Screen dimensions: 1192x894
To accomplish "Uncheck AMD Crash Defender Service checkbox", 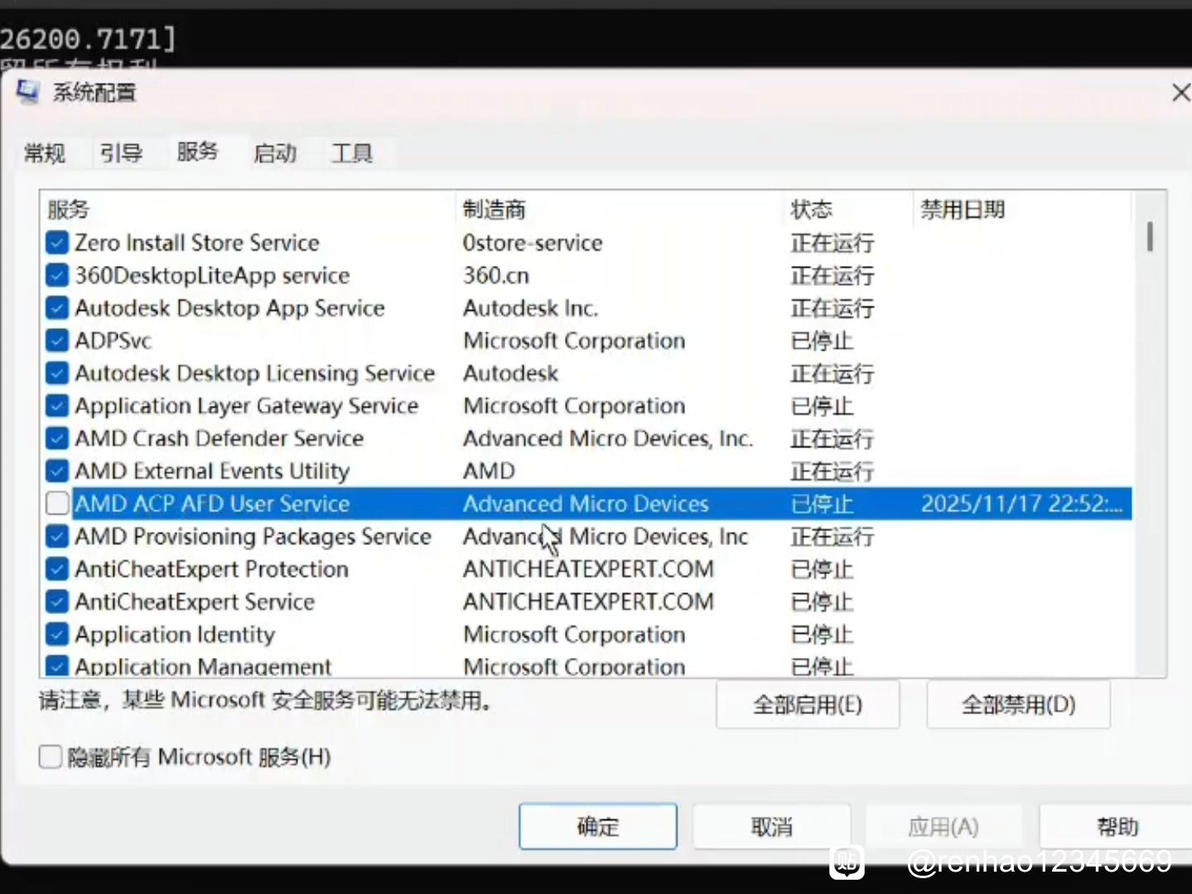I will (x=57, y=439).
